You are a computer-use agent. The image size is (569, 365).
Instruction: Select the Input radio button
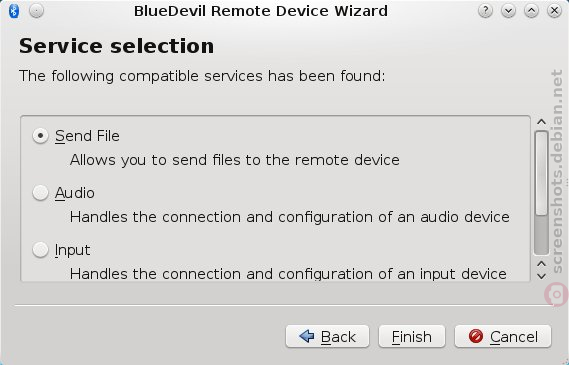(x=40, y=250)
